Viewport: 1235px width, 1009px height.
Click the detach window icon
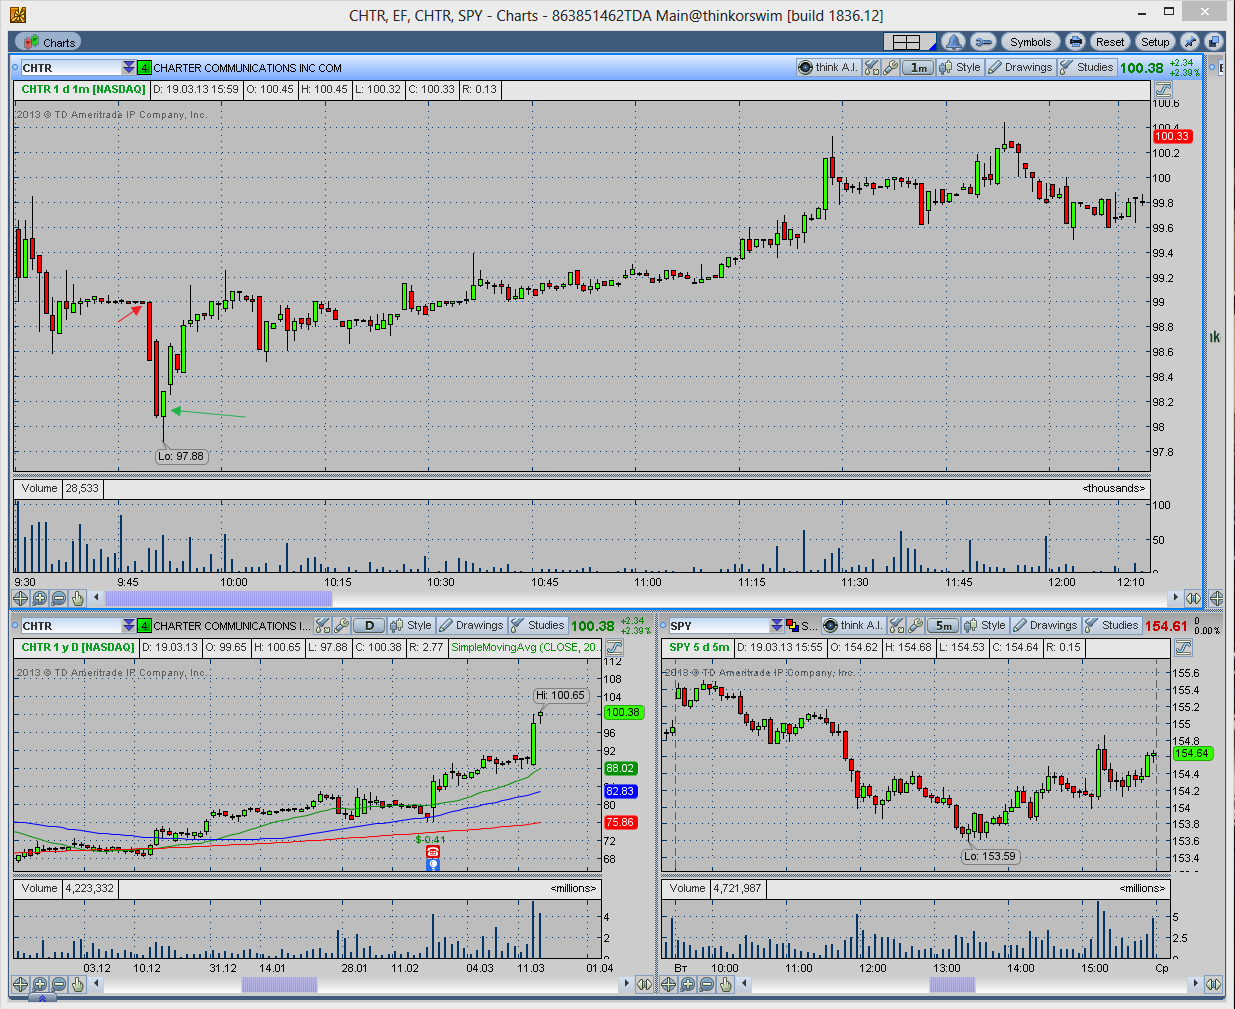click(1213, 42)
